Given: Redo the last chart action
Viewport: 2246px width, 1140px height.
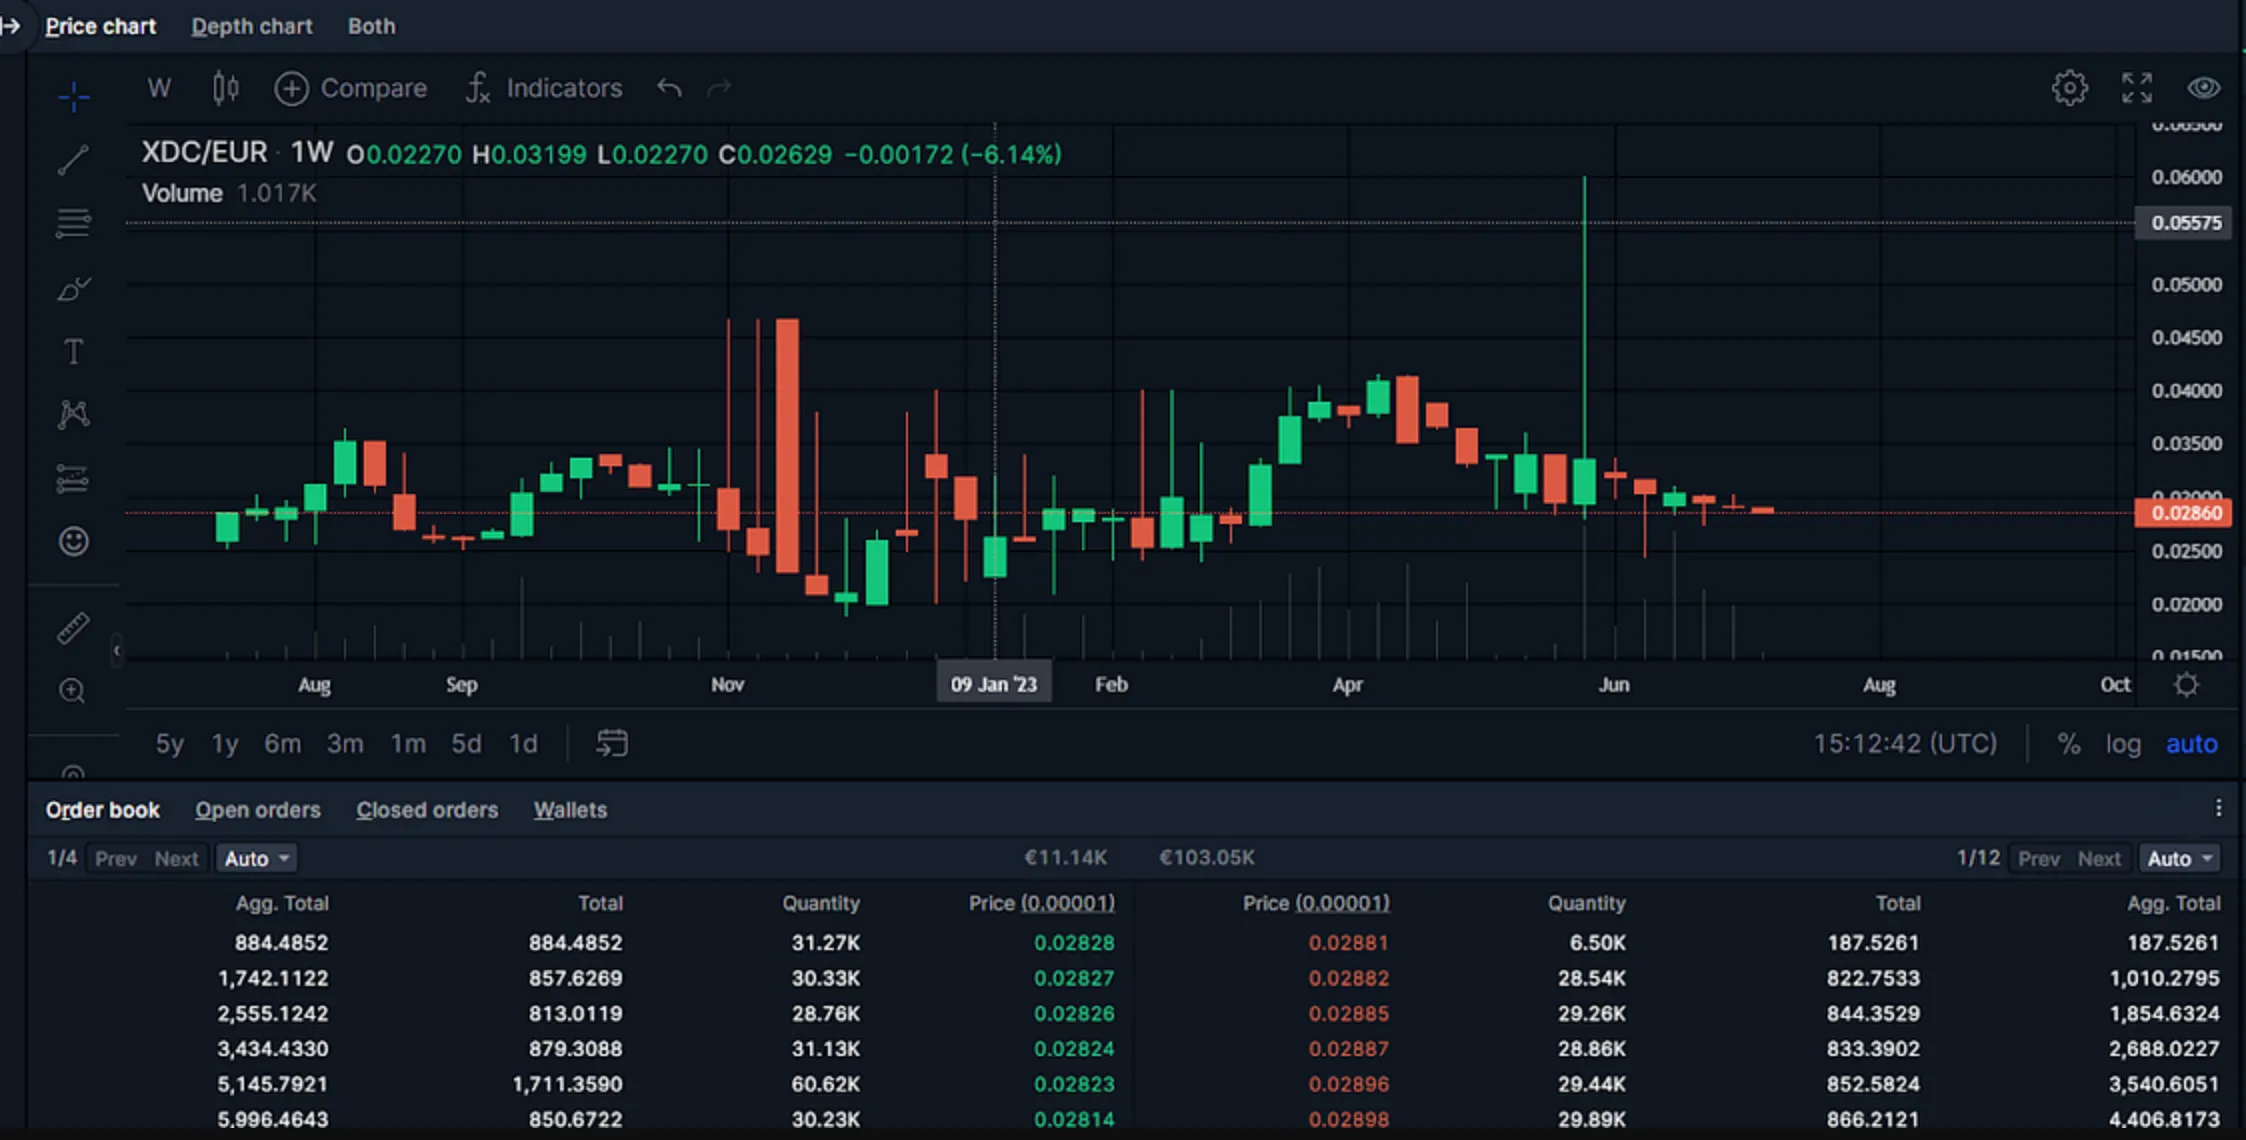Looking at the screenshot, I should [719, 88].
